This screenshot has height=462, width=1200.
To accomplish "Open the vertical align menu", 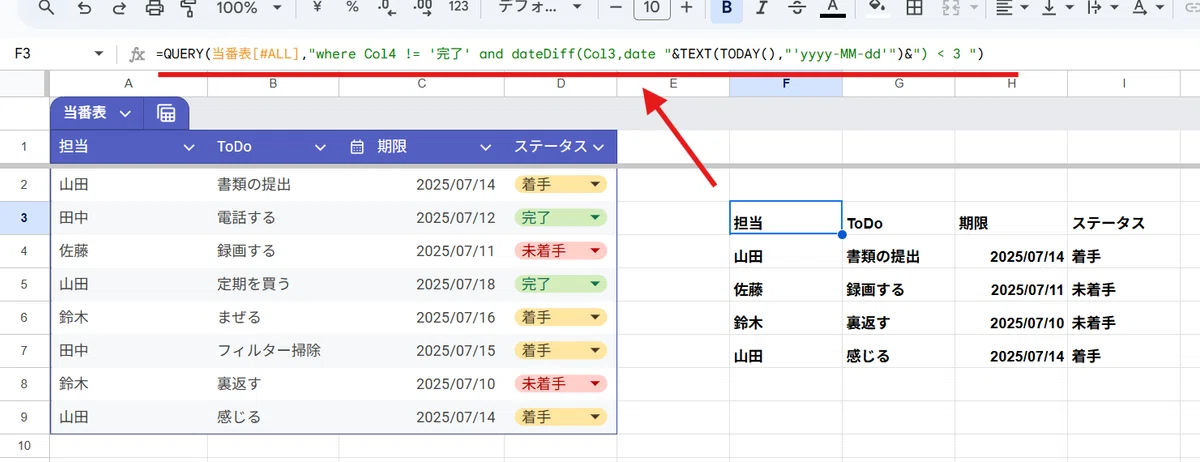I will pos(1056,8).
